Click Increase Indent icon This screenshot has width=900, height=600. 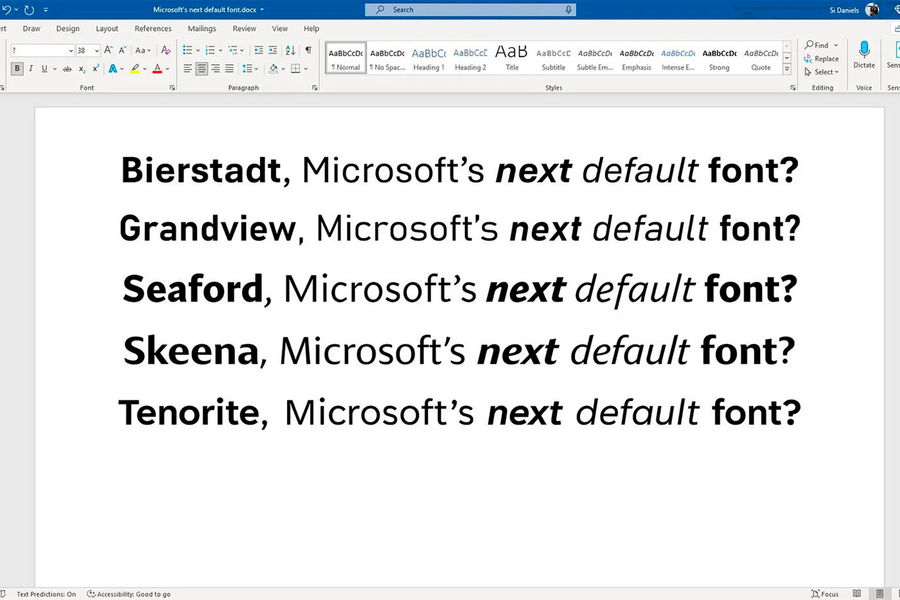(x=273, y=50)
